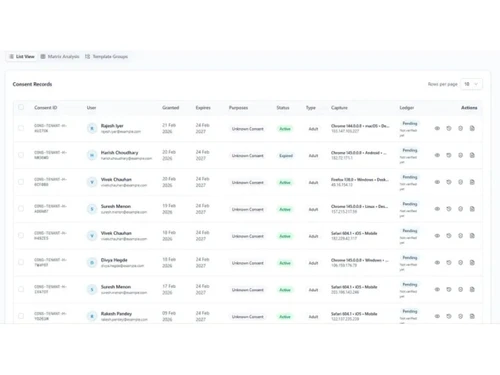Open the Matrix Analysis tab
Screen dimensions: 500x375
(x=60, y=57)
